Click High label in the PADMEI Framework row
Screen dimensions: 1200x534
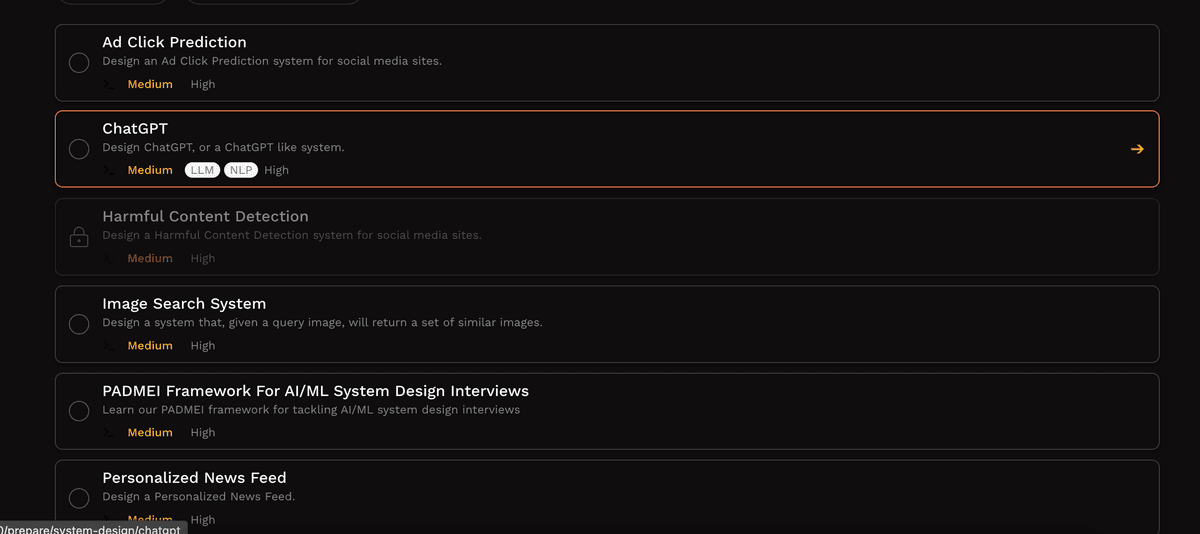203,432
